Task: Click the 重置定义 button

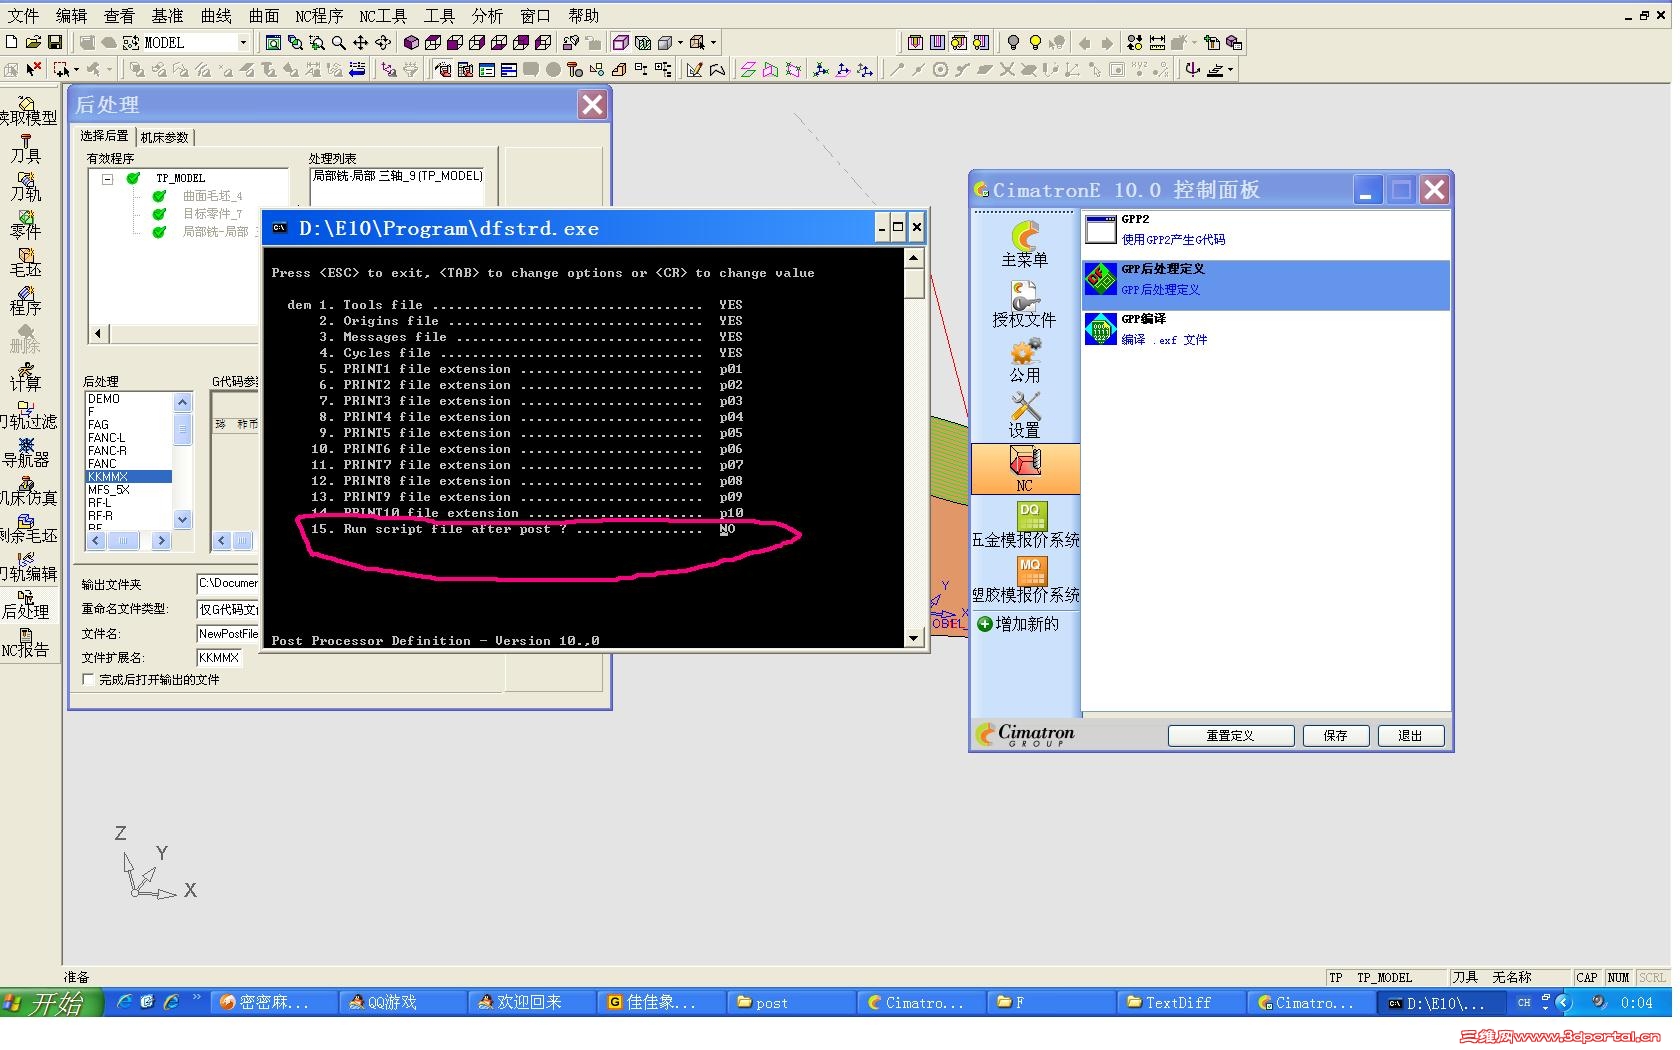Action: 1230,736
